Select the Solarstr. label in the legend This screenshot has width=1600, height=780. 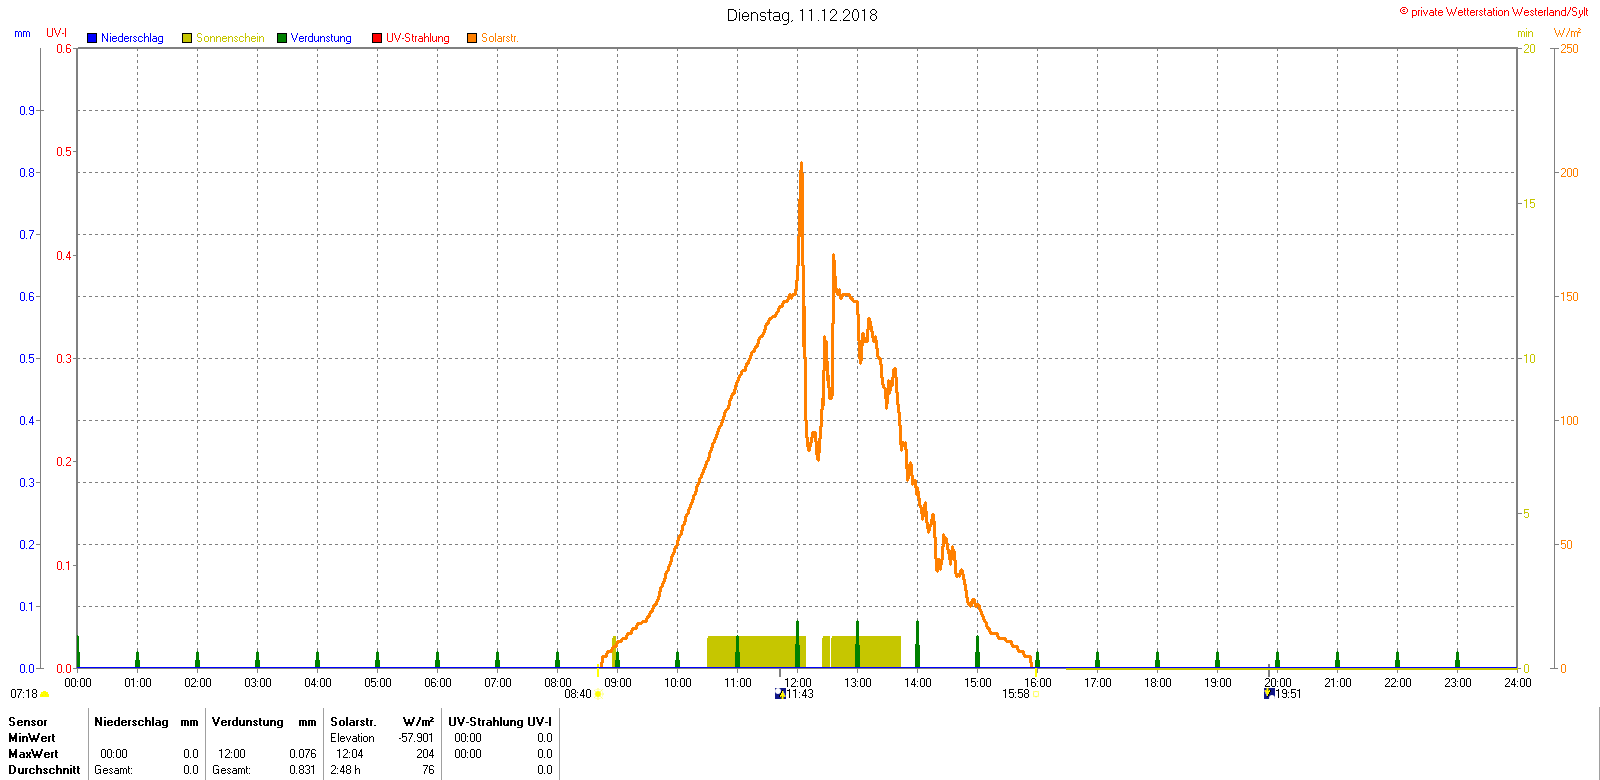tap(500, 38)
